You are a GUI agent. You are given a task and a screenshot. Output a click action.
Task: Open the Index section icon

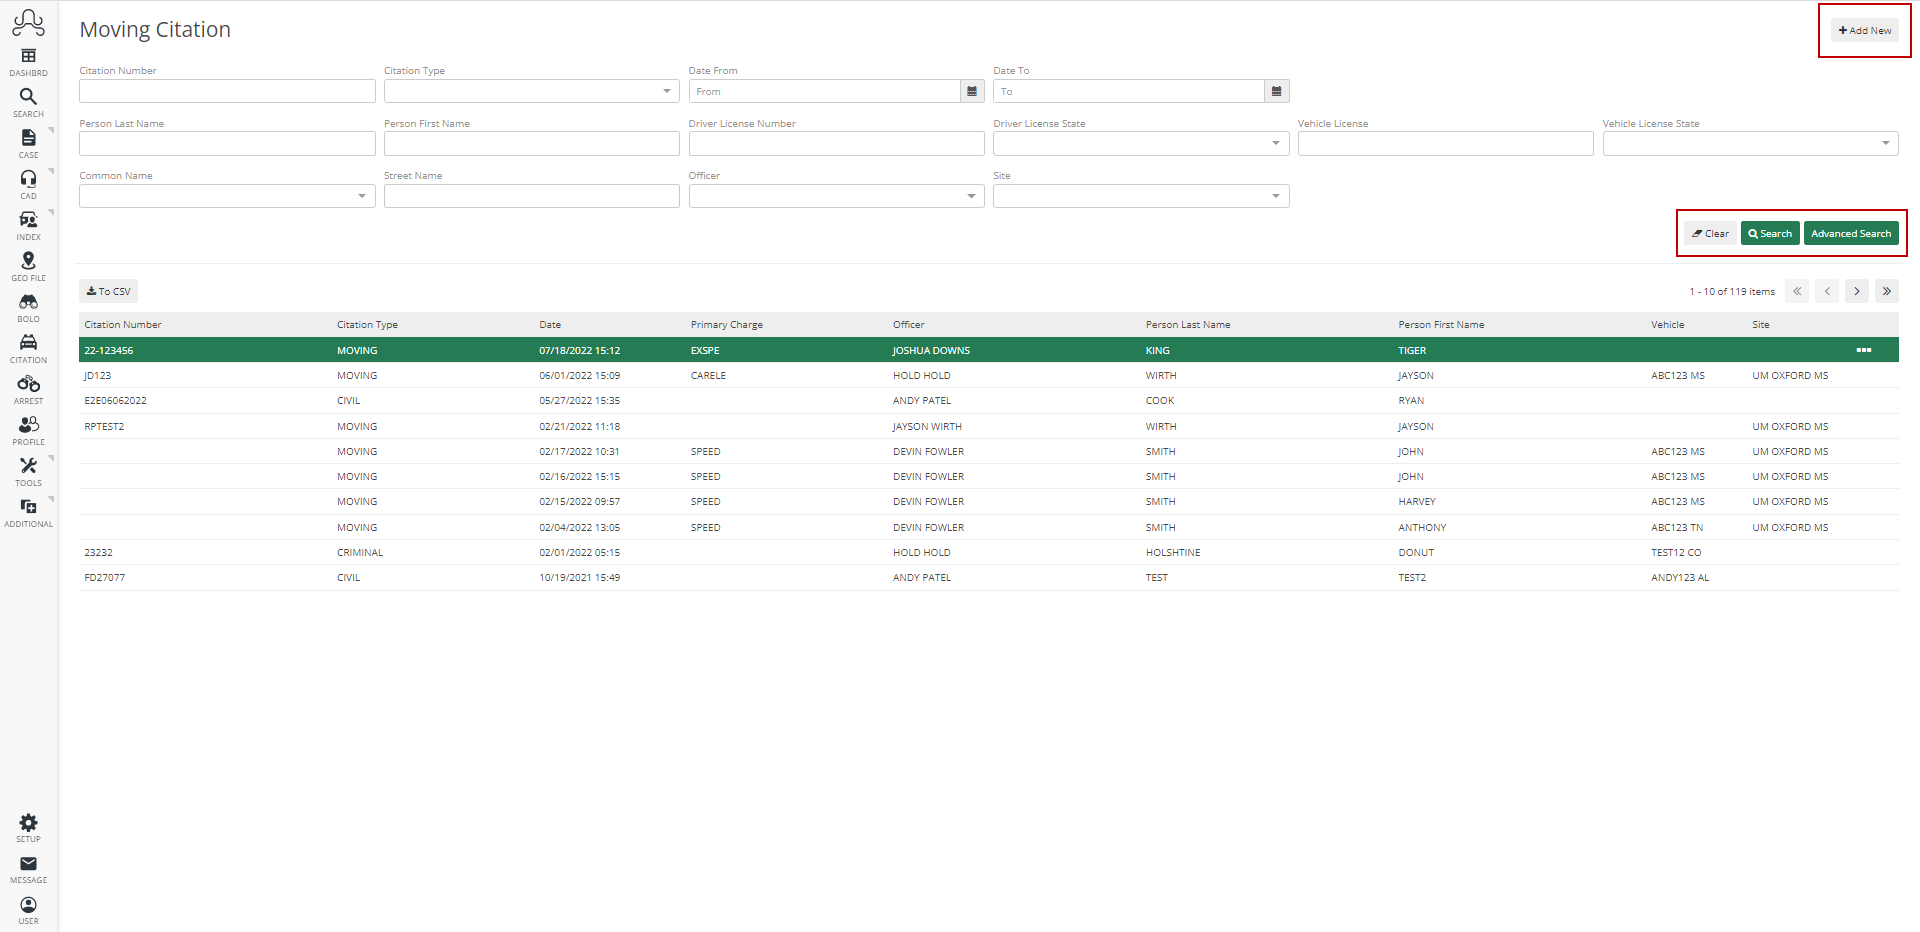pos(27,221)
